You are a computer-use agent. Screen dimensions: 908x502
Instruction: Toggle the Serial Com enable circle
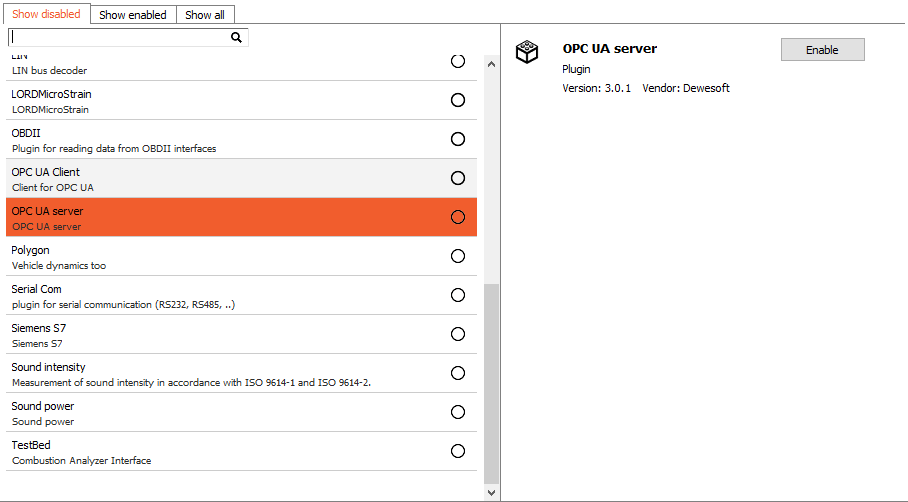point(458,295)
